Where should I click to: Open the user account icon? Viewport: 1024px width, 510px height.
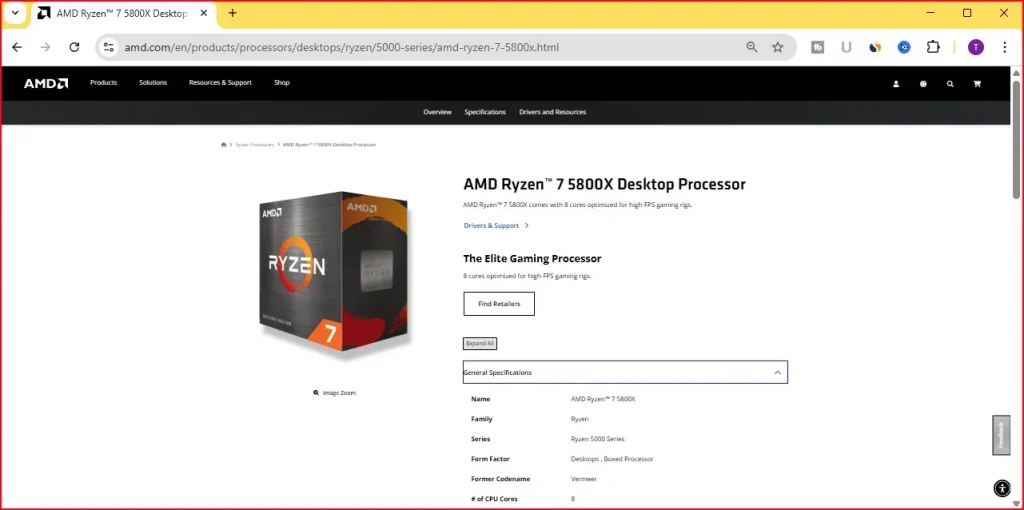pyautogui.click(x=896, y=84)
